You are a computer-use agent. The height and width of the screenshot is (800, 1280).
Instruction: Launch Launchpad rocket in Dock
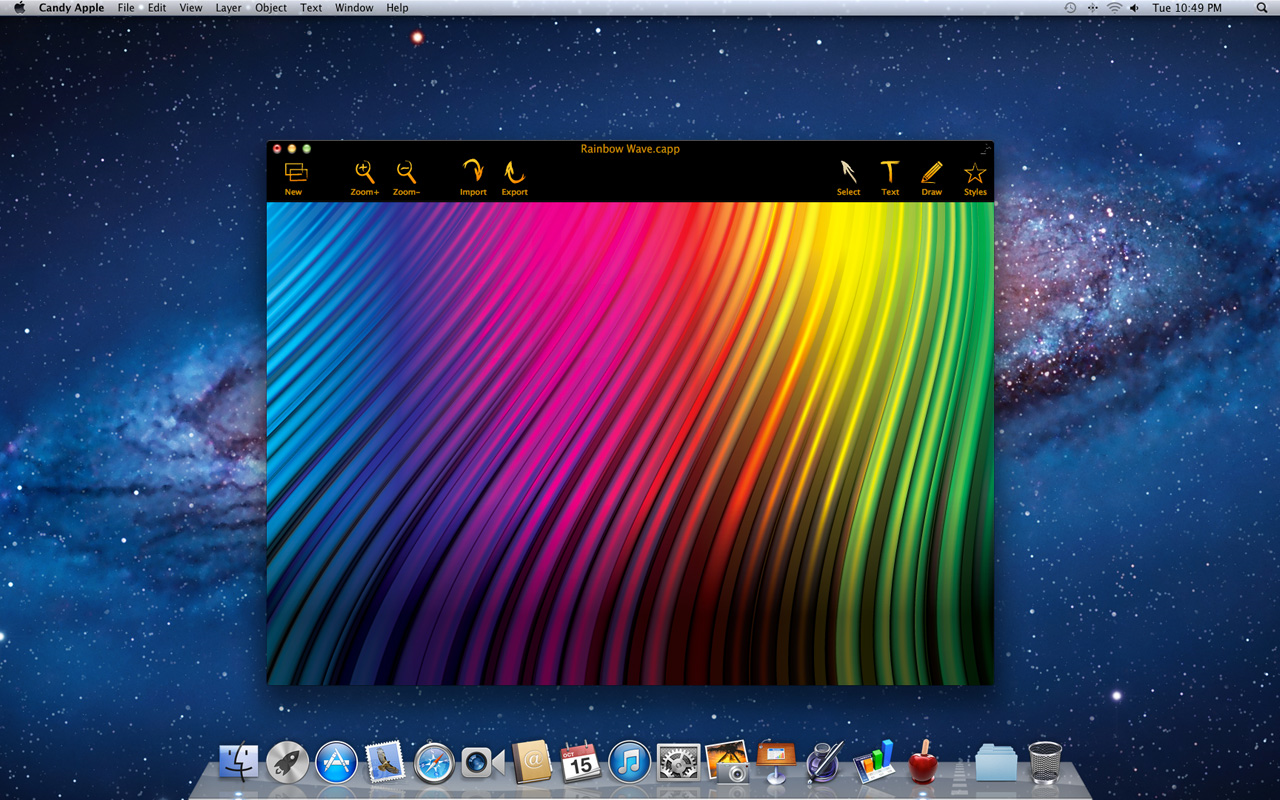pyautogui.click(x=288, y=762)
